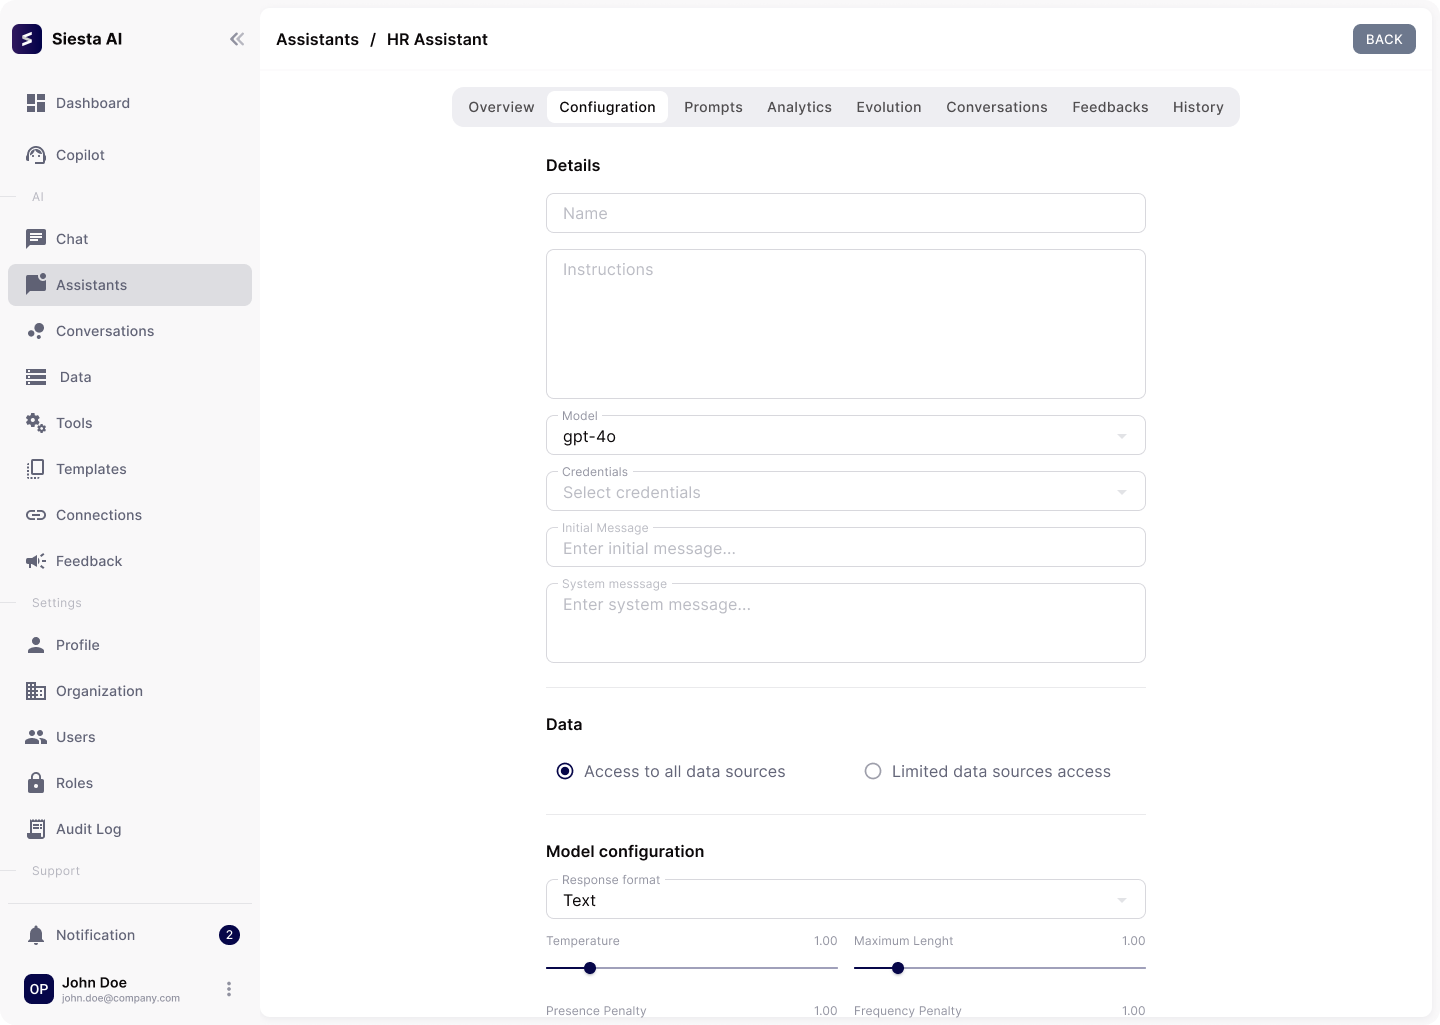1440x1025 pixels.
Task: Open the Model dropdown showing gpt-4o
Action: click(x=845, y=435)
